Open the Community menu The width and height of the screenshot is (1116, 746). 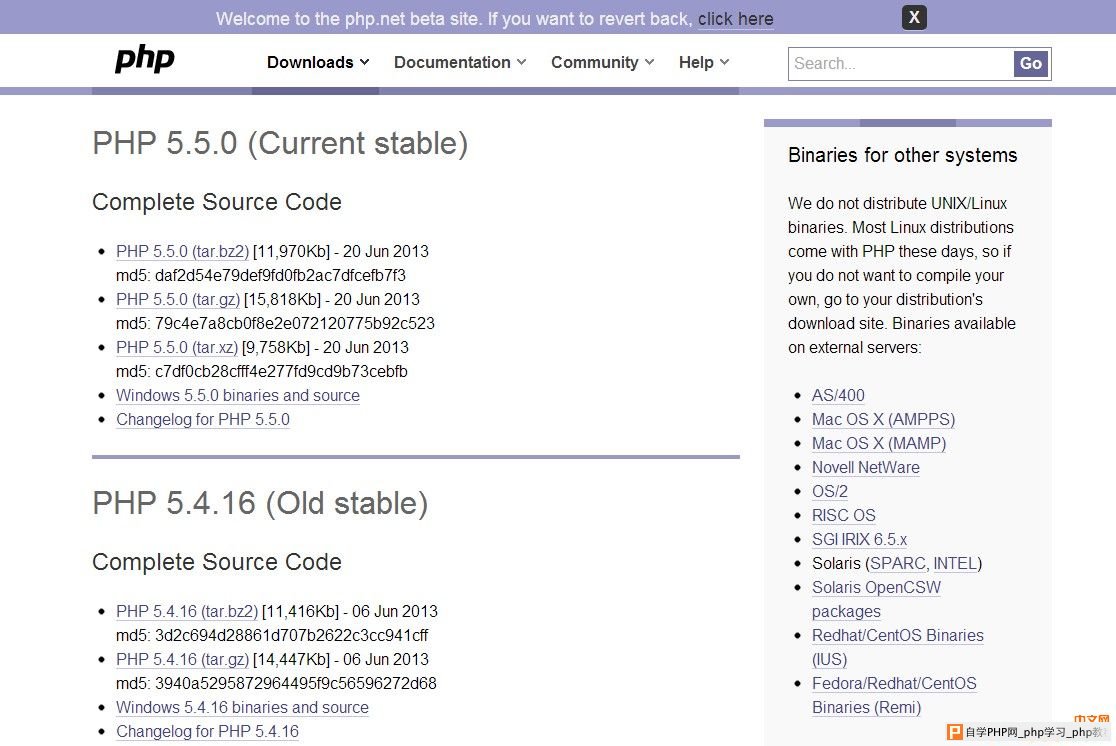[x=602, y=63]
